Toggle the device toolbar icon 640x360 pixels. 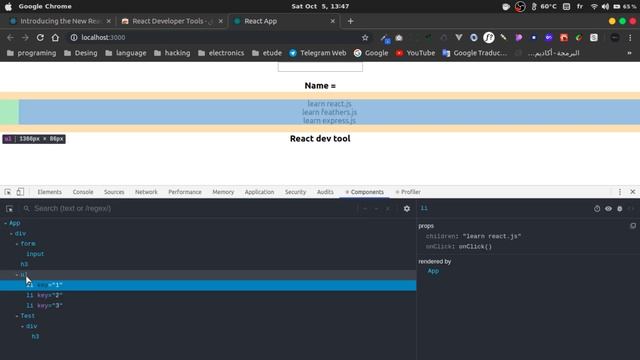point(20,192)
